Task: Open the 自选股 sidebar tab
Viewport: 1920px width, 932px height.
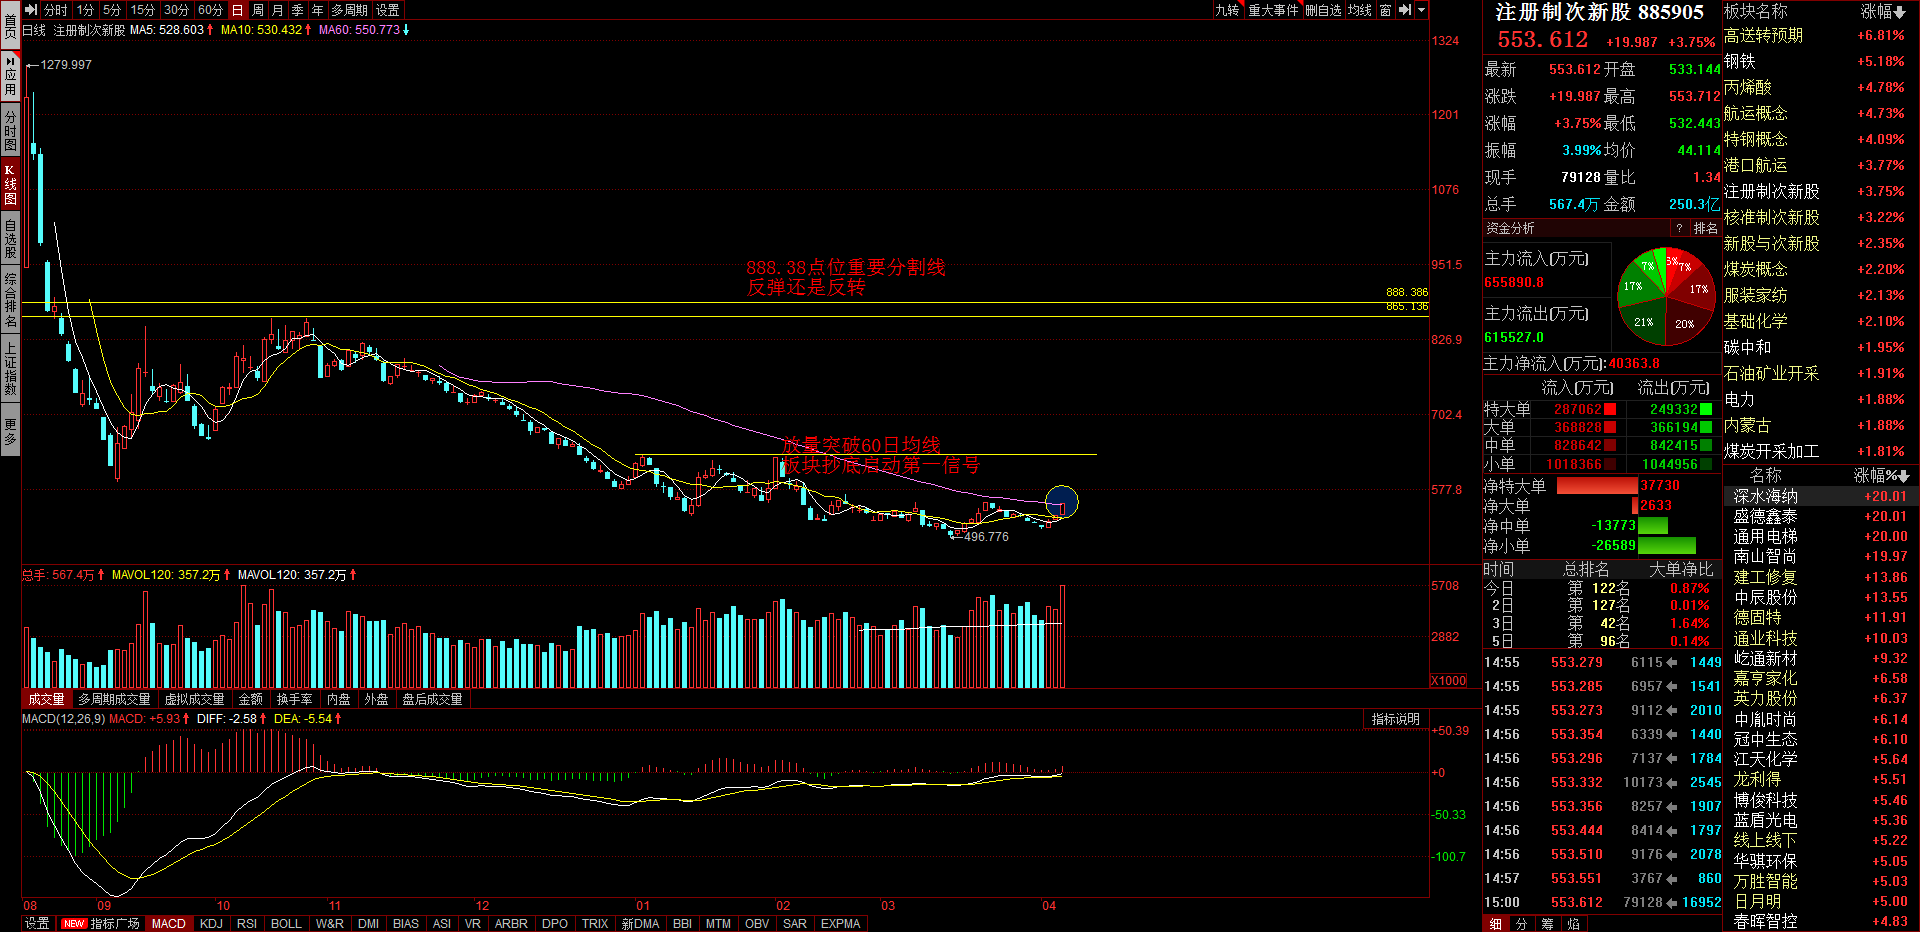Action: (10, 238)
